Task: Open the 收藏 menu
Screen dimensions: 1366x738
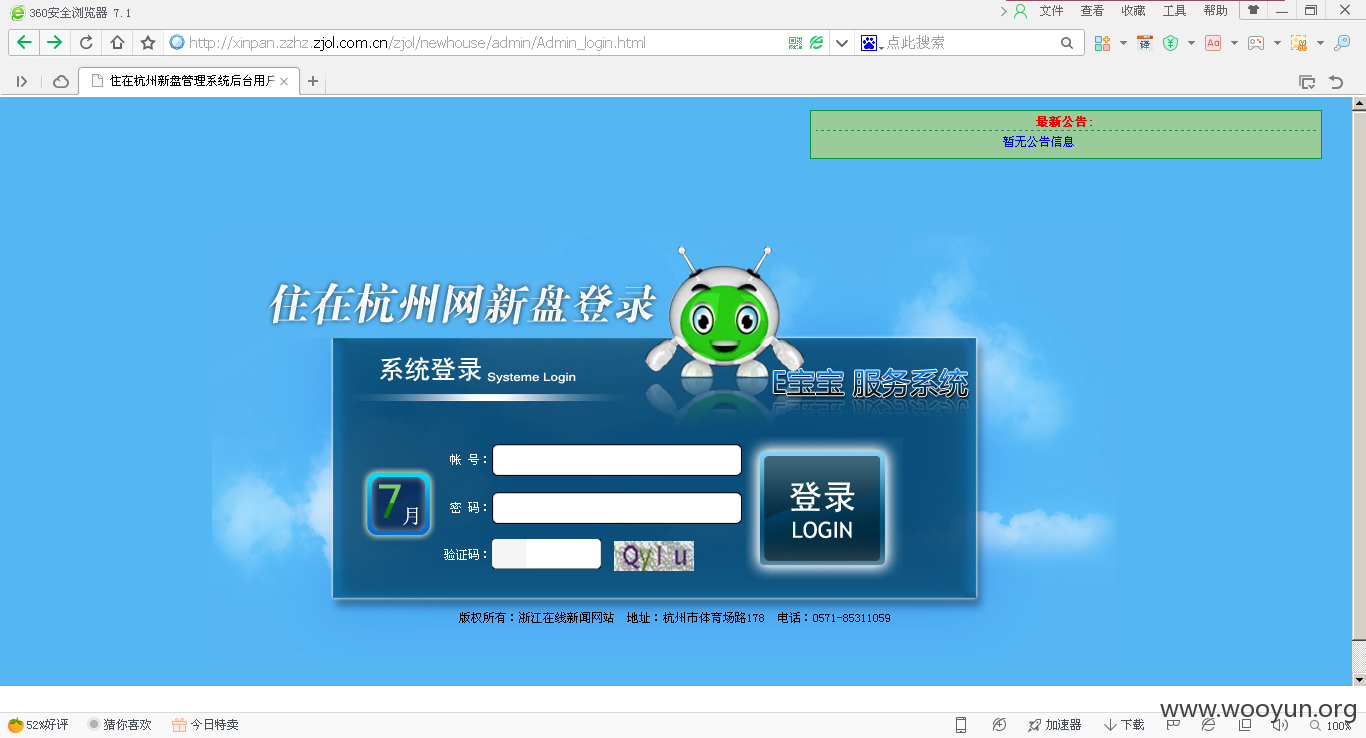Action: (1133, 11)
